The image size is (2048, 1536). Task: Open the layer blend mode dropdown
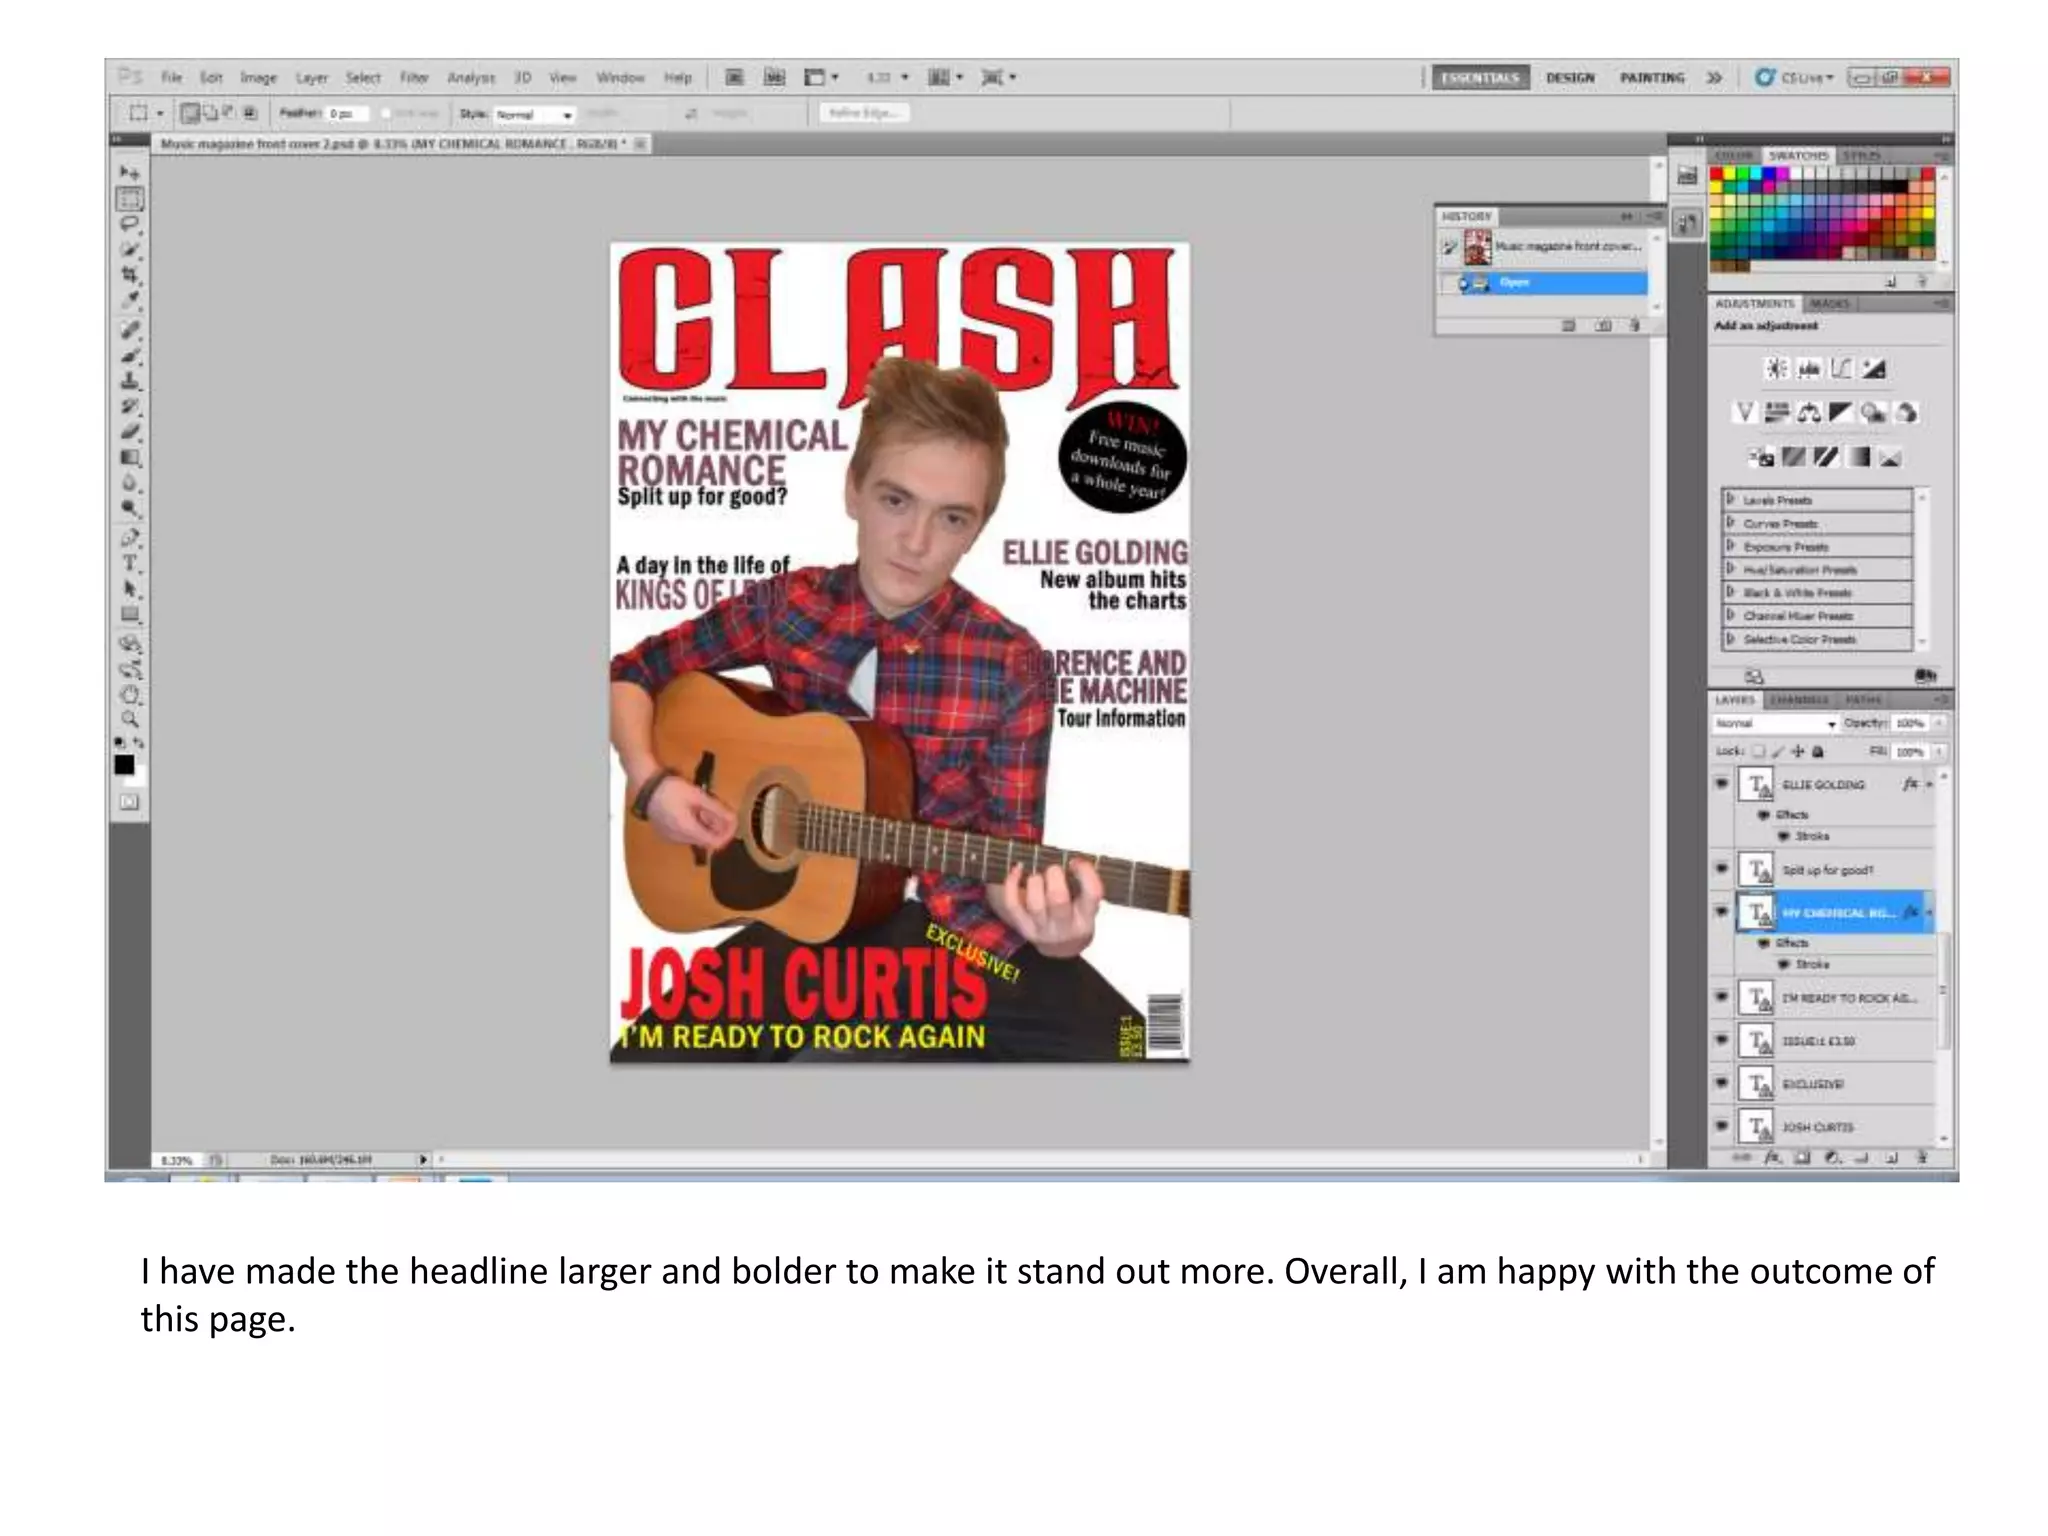pyautogui.click(x=1775, y=723)
